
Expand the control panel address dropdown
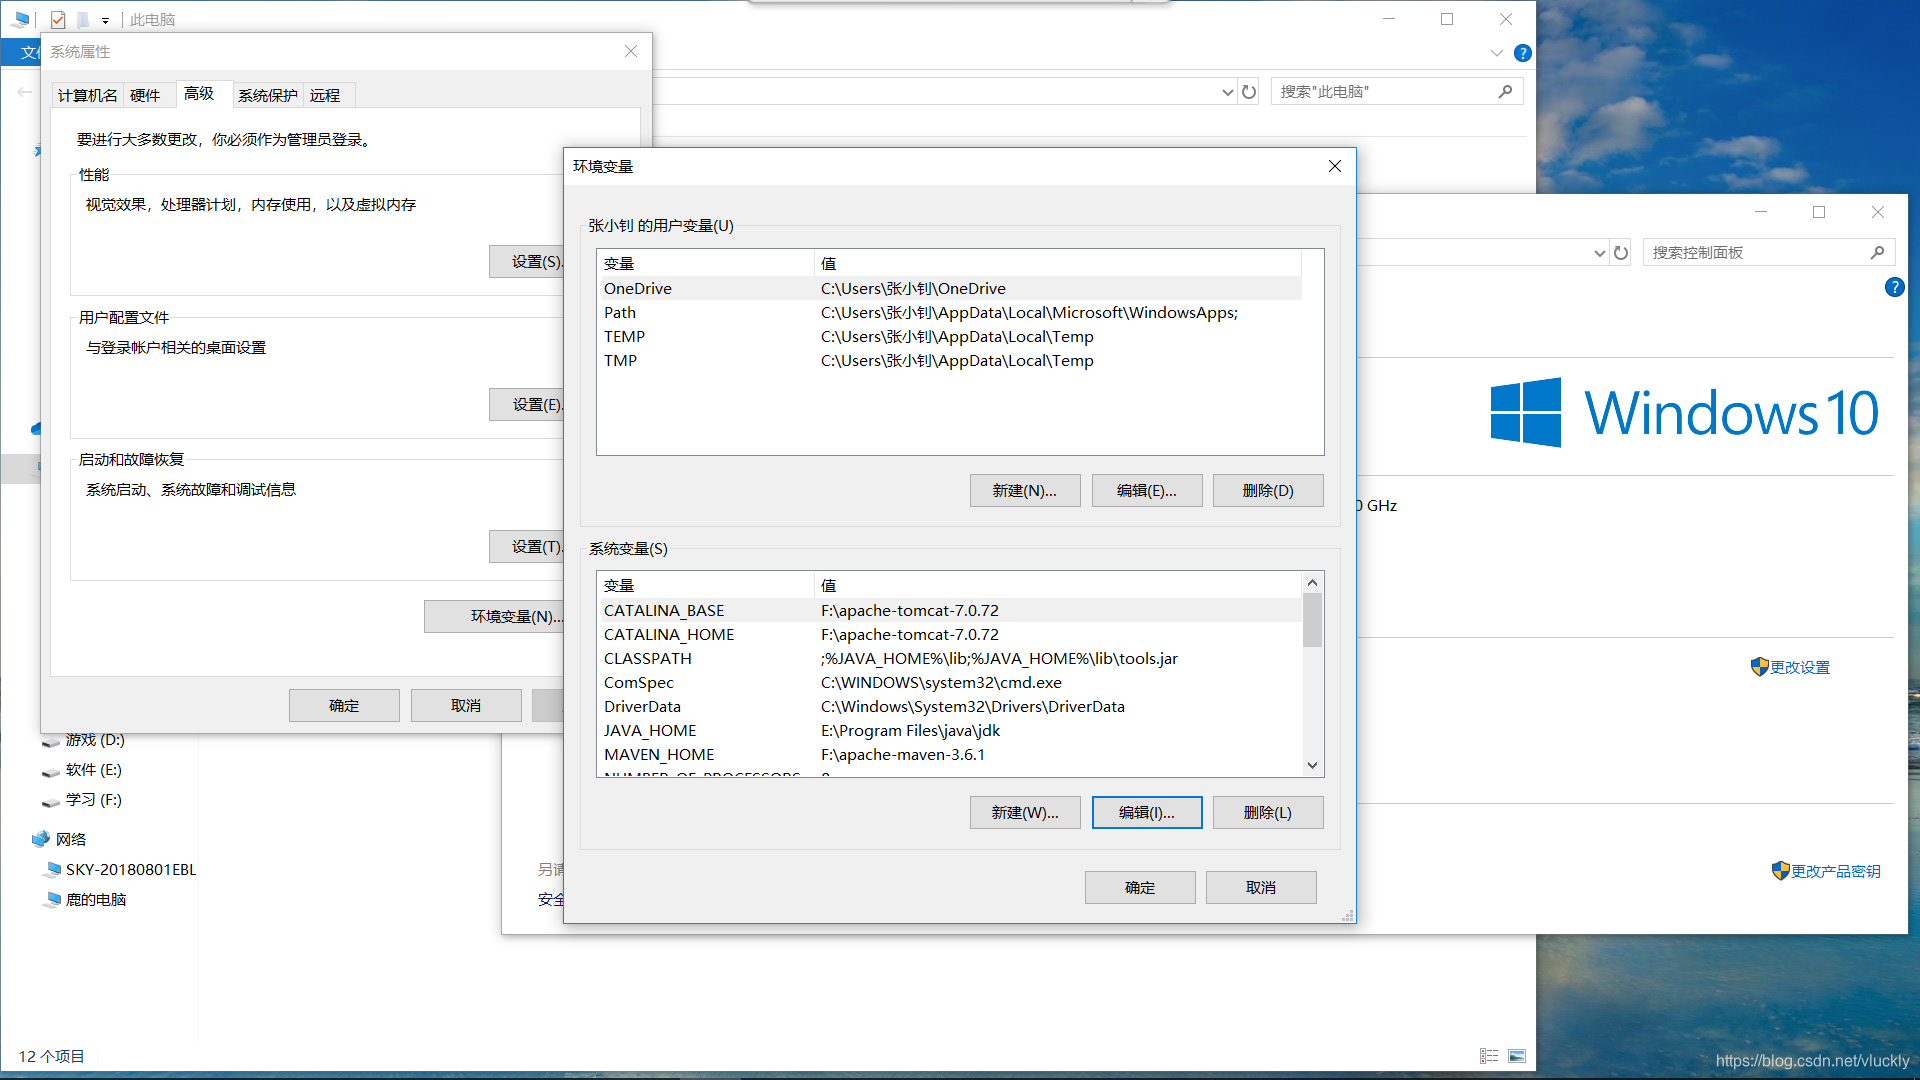(x=1599, y=253)
